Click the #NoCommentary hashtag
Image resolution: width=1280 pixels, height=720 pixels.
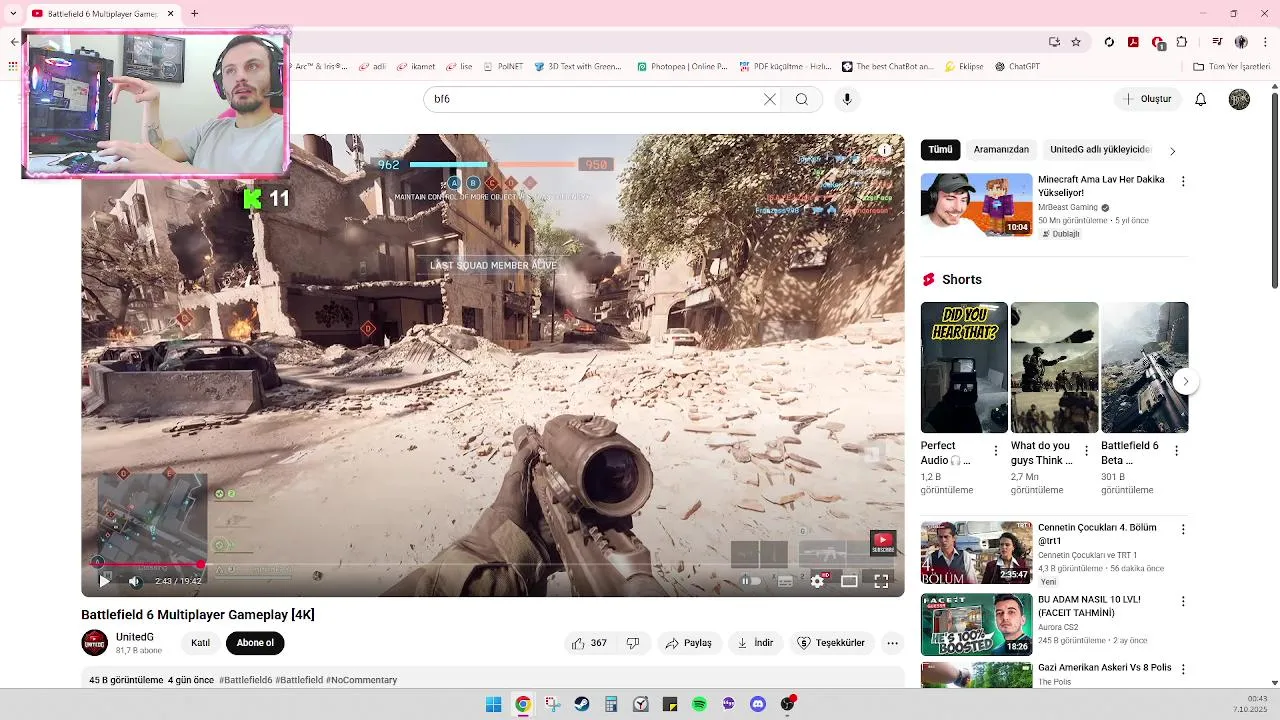click(x=361, y=680)
